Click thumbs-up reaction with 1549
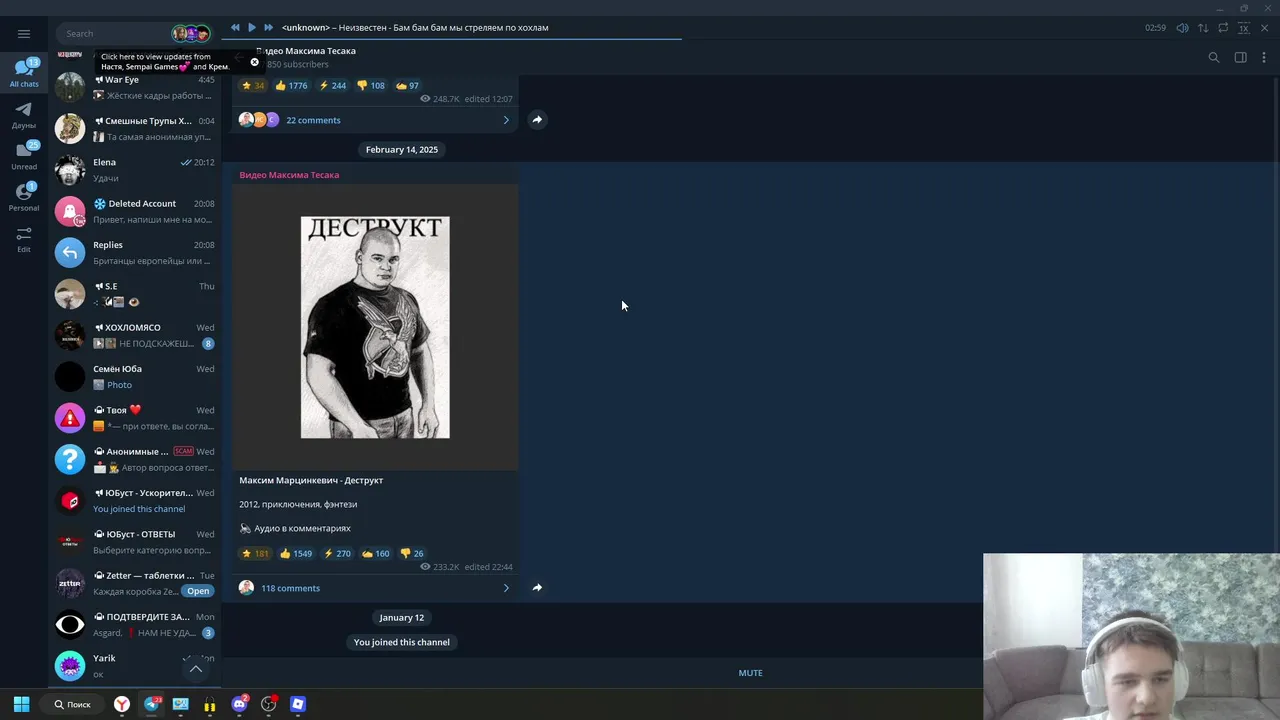The height and width of the screenshot is (720, 1280). [x=296, y=553]
